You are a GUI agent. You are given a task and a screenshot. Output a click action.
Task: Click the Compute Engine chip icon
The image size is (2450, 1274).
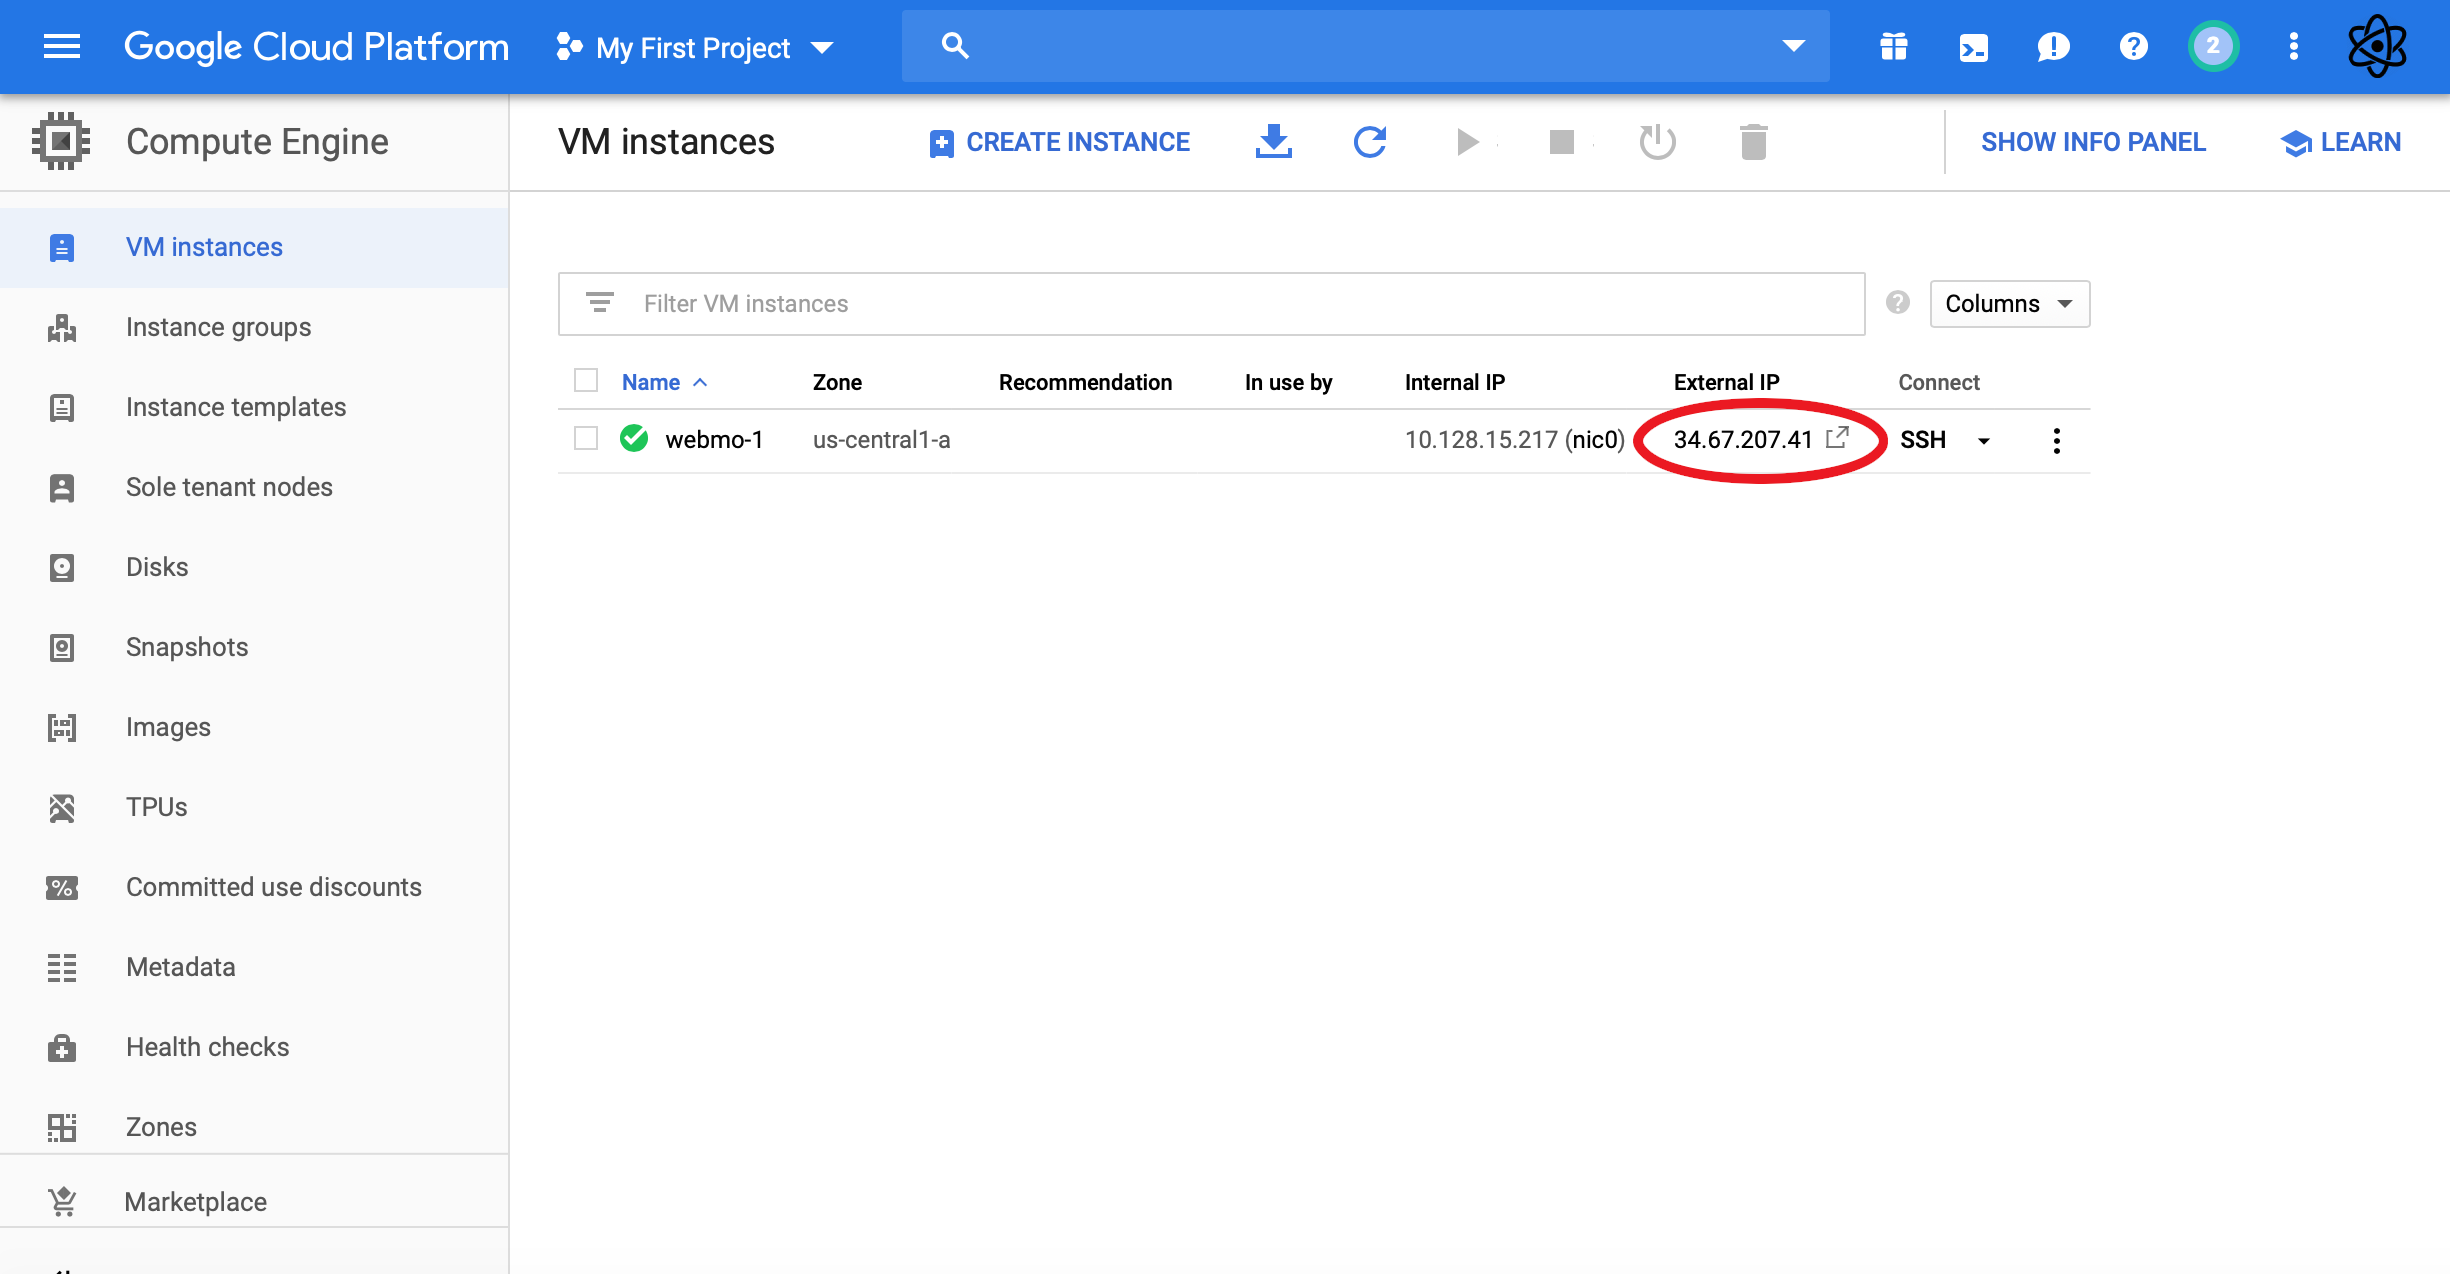pos(61,141)
